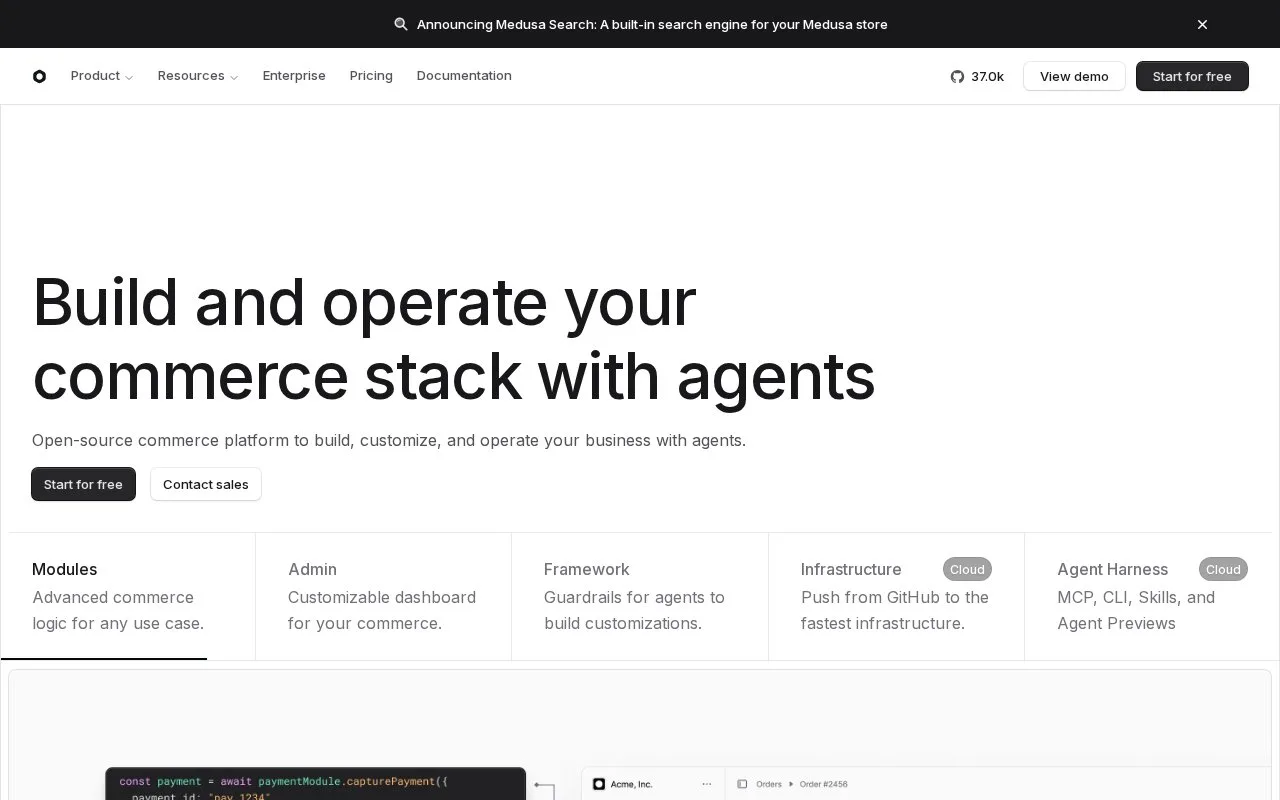This screenshot has width=1280, height=800.
Task: Click the capturePayment code snippet thumbnail
Action: [315, 784]
